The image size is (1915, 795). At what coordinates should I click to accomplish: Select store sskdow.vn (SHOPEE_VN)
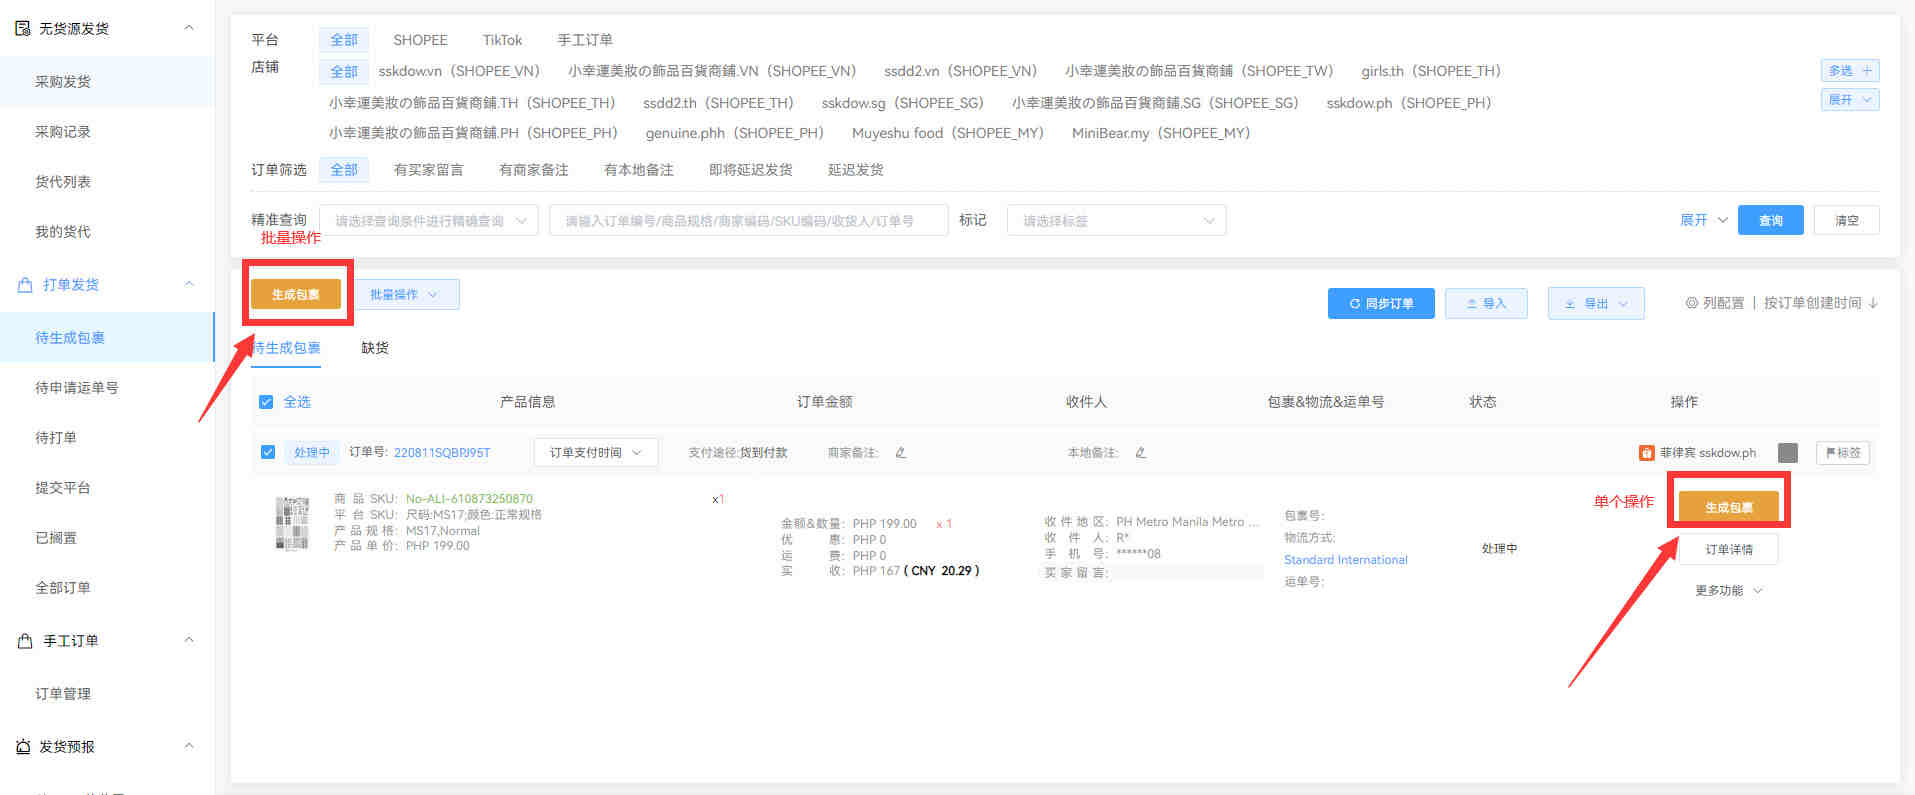(x=459, y=71)
